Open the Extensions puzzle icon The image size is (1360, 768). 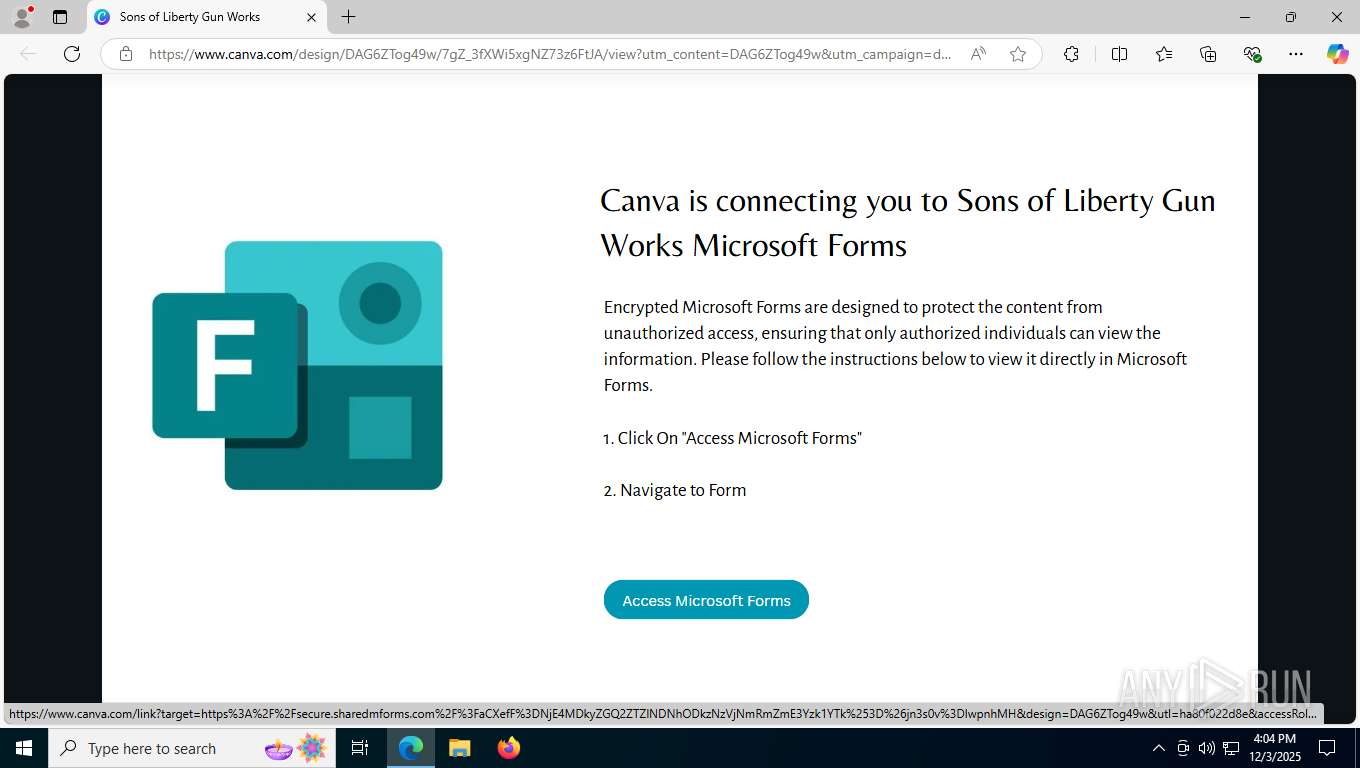pyautogui.click(x=1071, y=54)
